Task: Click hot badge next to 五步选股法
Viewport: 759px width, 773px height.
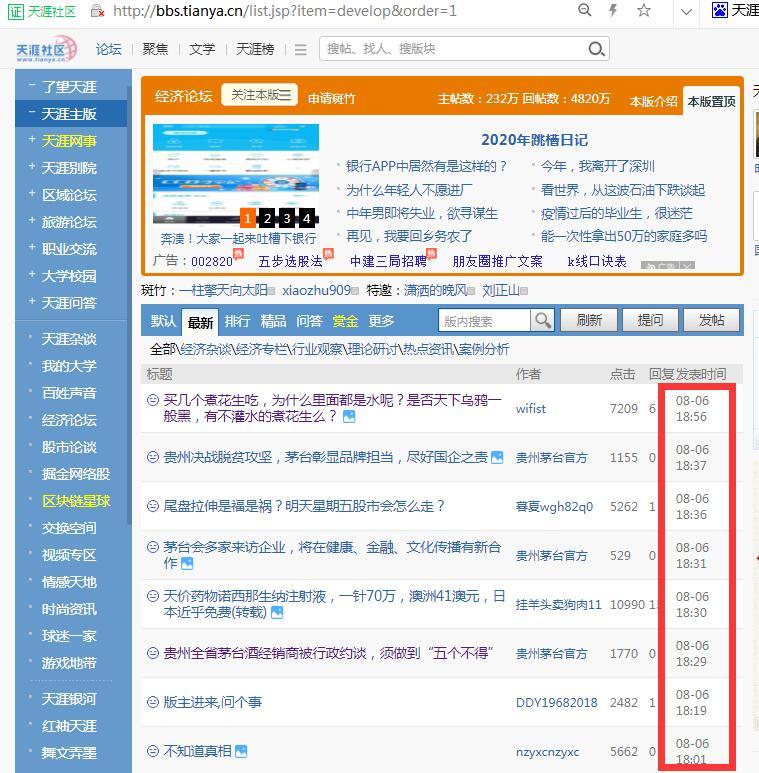Action: tap(329, 254)
